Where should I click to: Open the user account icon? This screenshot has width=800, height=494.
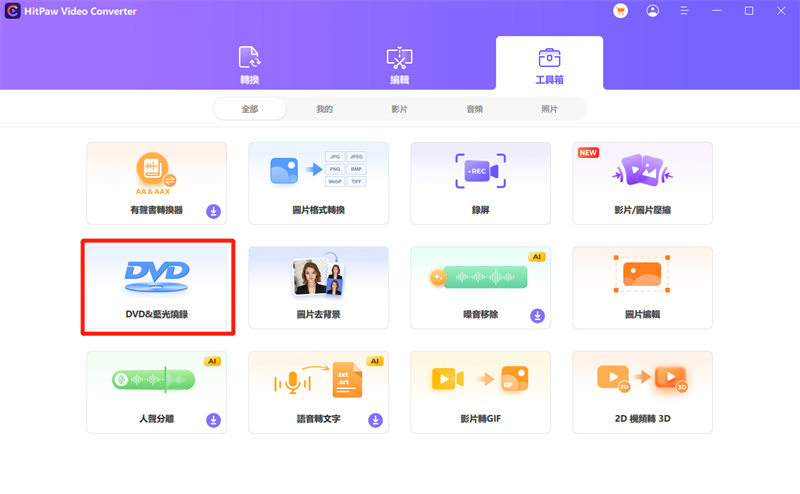[x=653, y=11]
